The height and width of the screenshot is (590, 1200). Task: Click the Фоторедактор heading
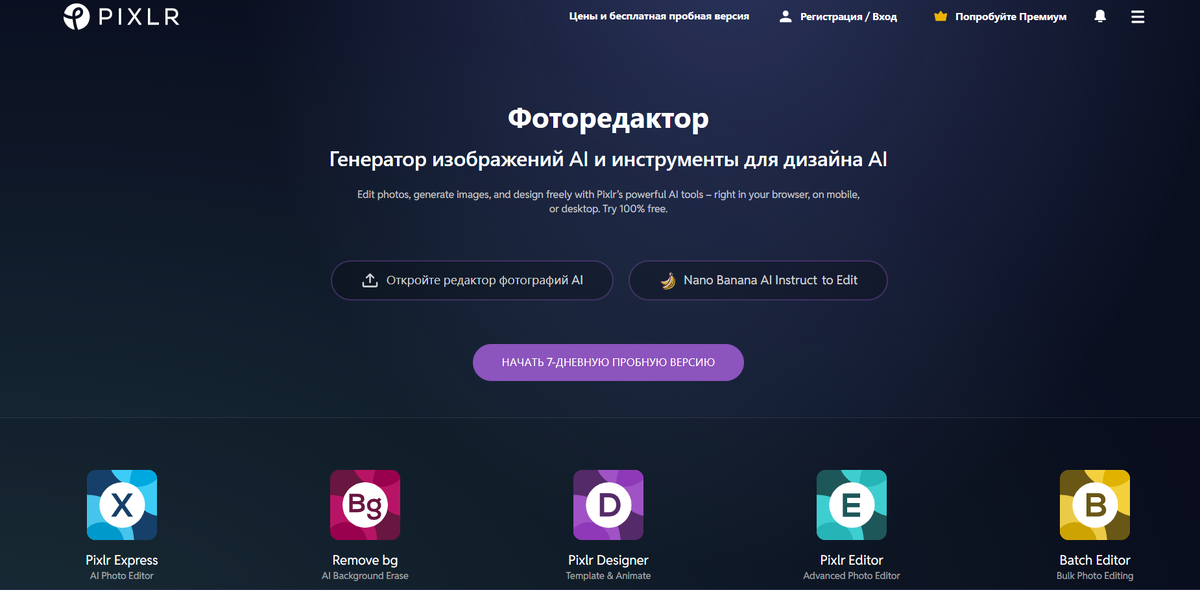(x=608, y=119)
